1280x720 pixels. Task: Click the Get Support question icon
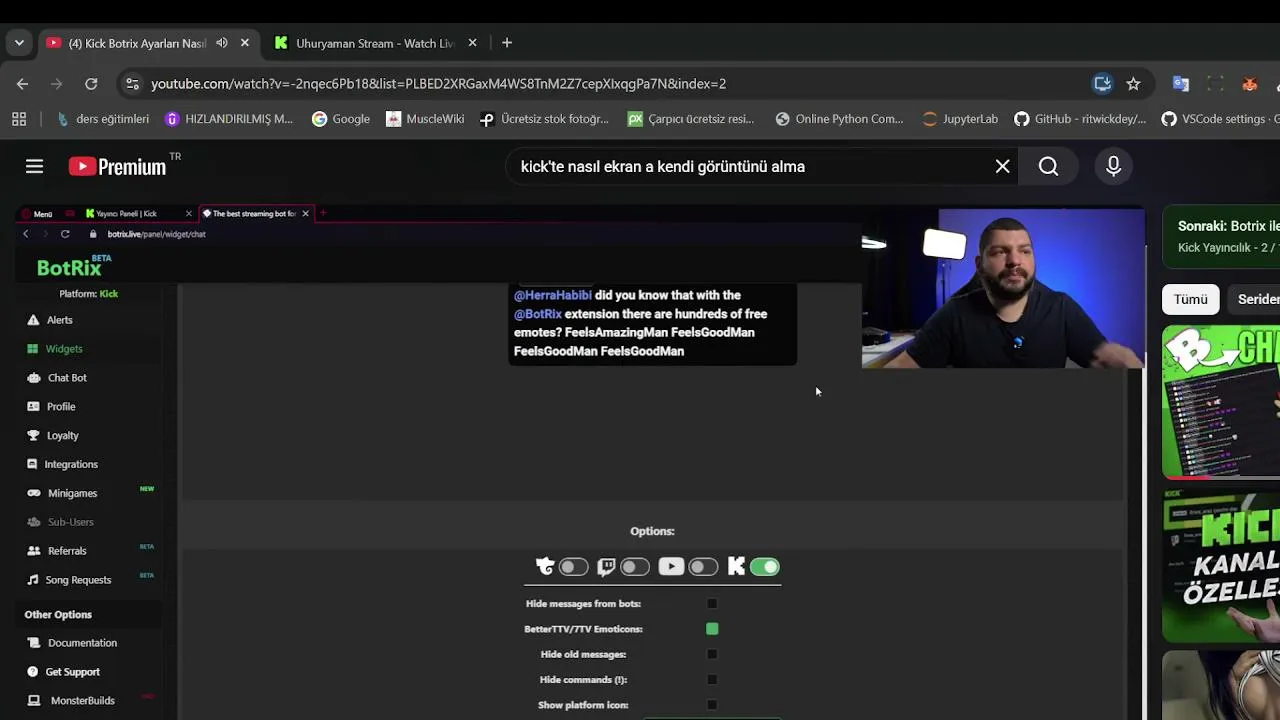click(x=34, y=672)
